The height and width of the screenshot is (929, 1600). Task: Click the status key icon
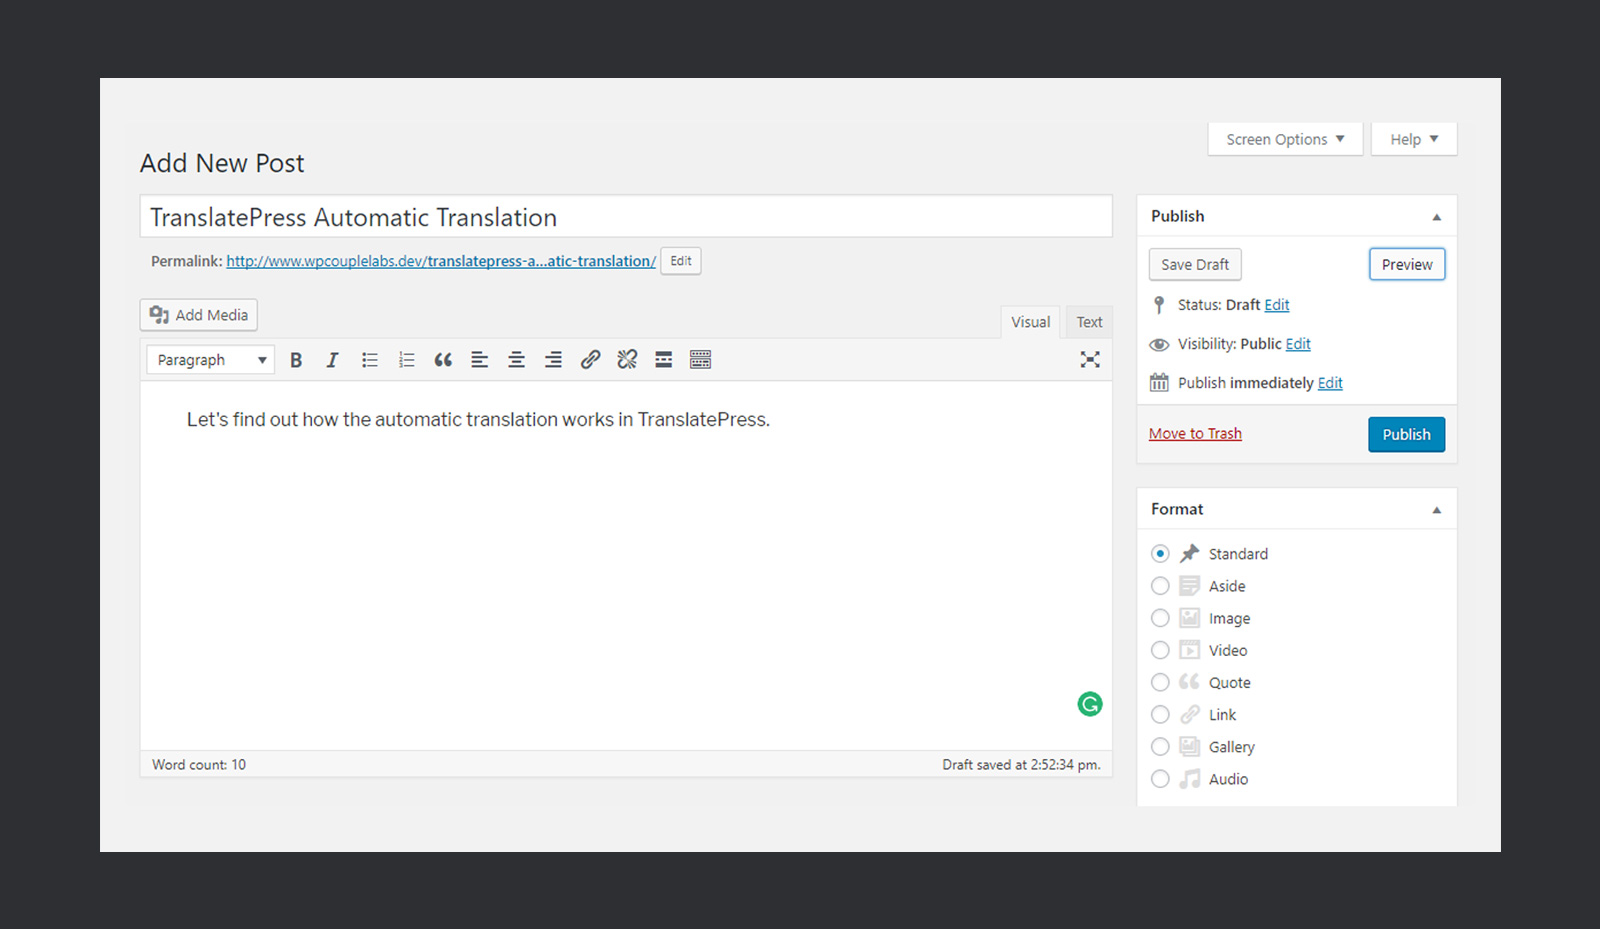(x=1159, y=305)
